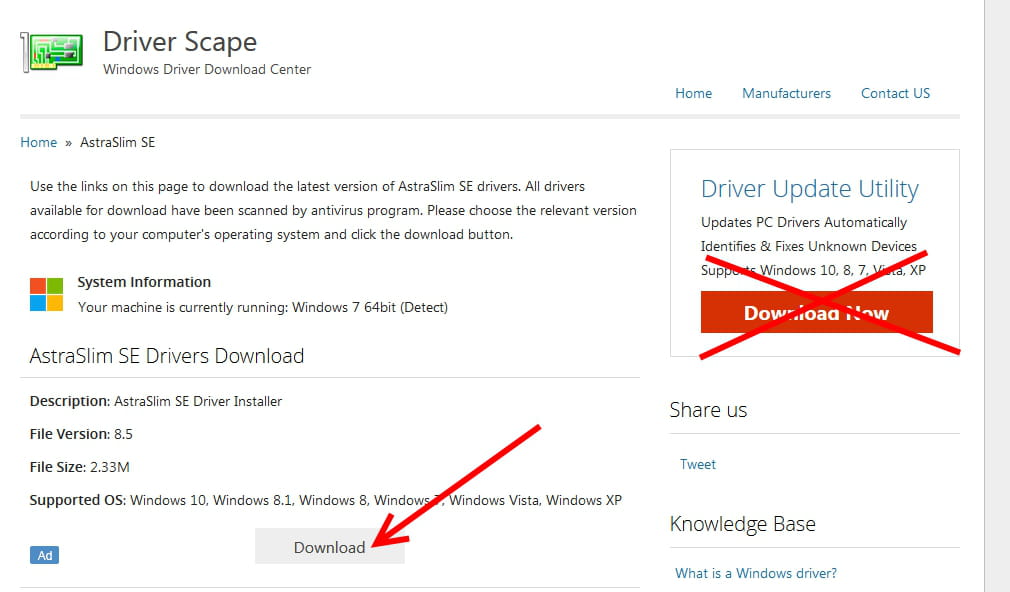
Task: Click the 'Share us' heading
Action: coord(708,410)
